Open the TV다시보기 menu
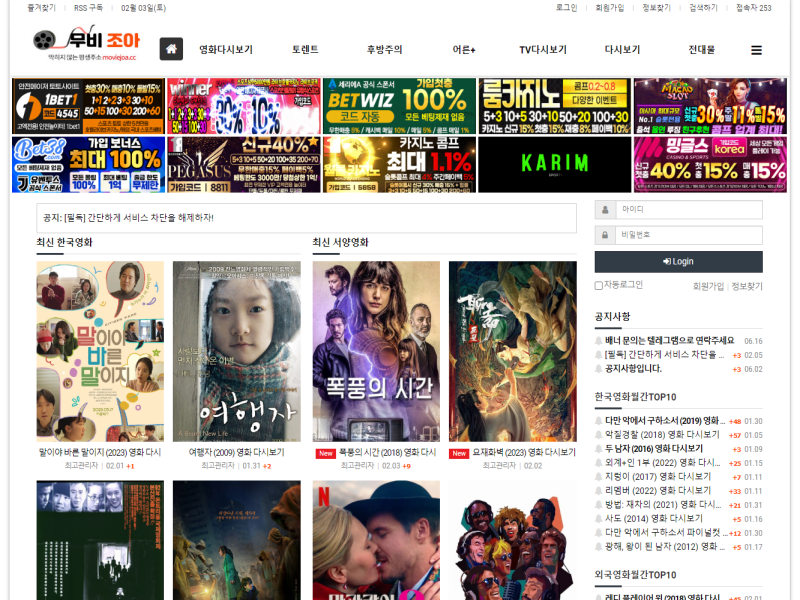The width and height of the screenshot is (800, 600). pyautogui.click(x=542, y=50)
